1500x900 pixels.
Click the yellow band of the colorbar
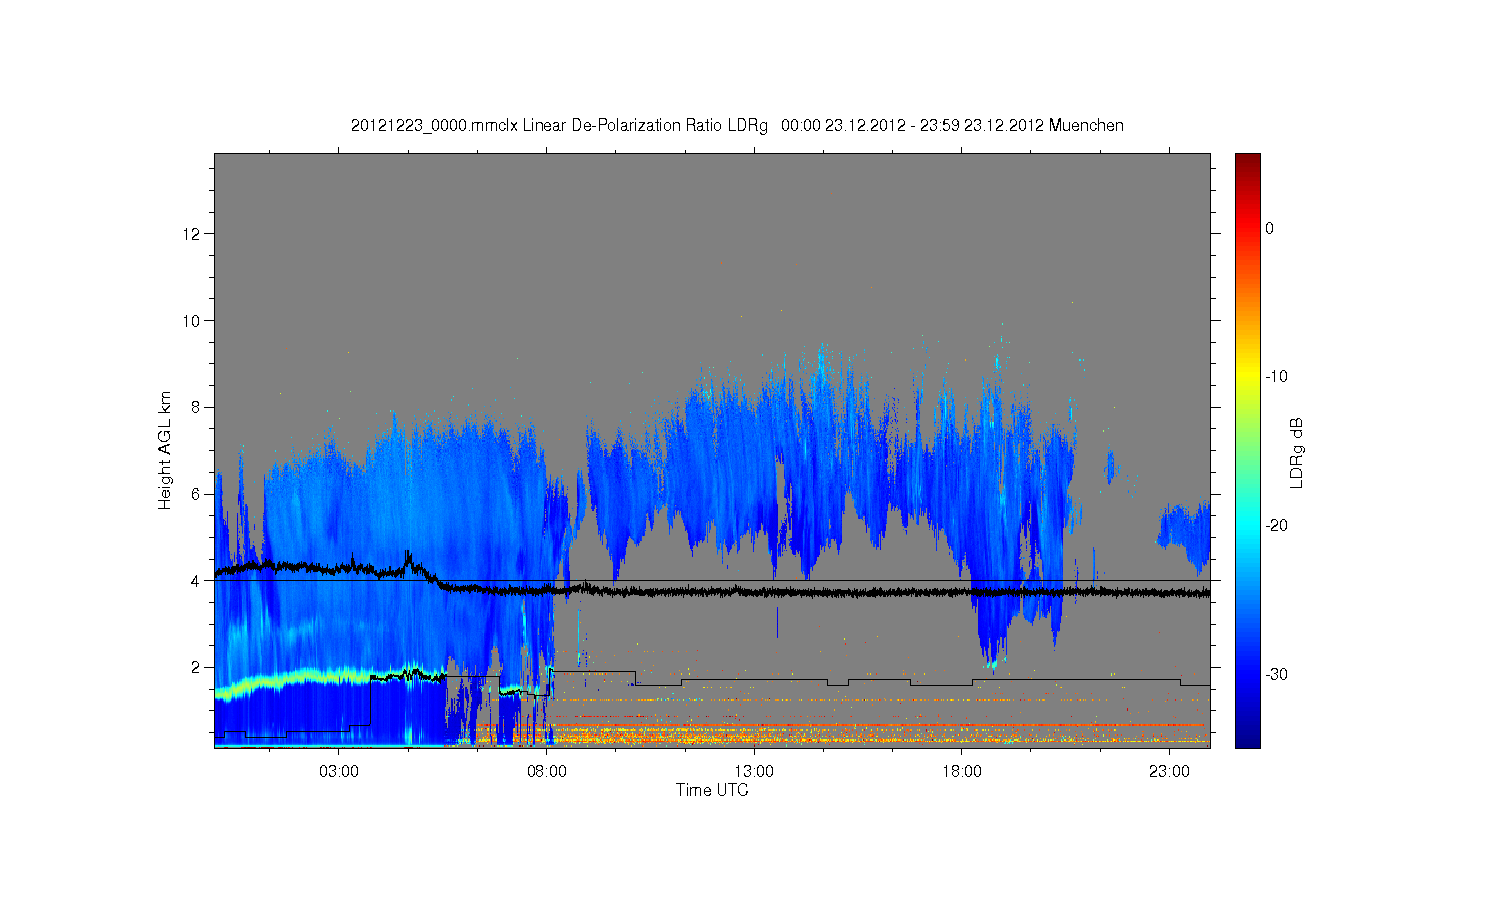[1247, 377]
